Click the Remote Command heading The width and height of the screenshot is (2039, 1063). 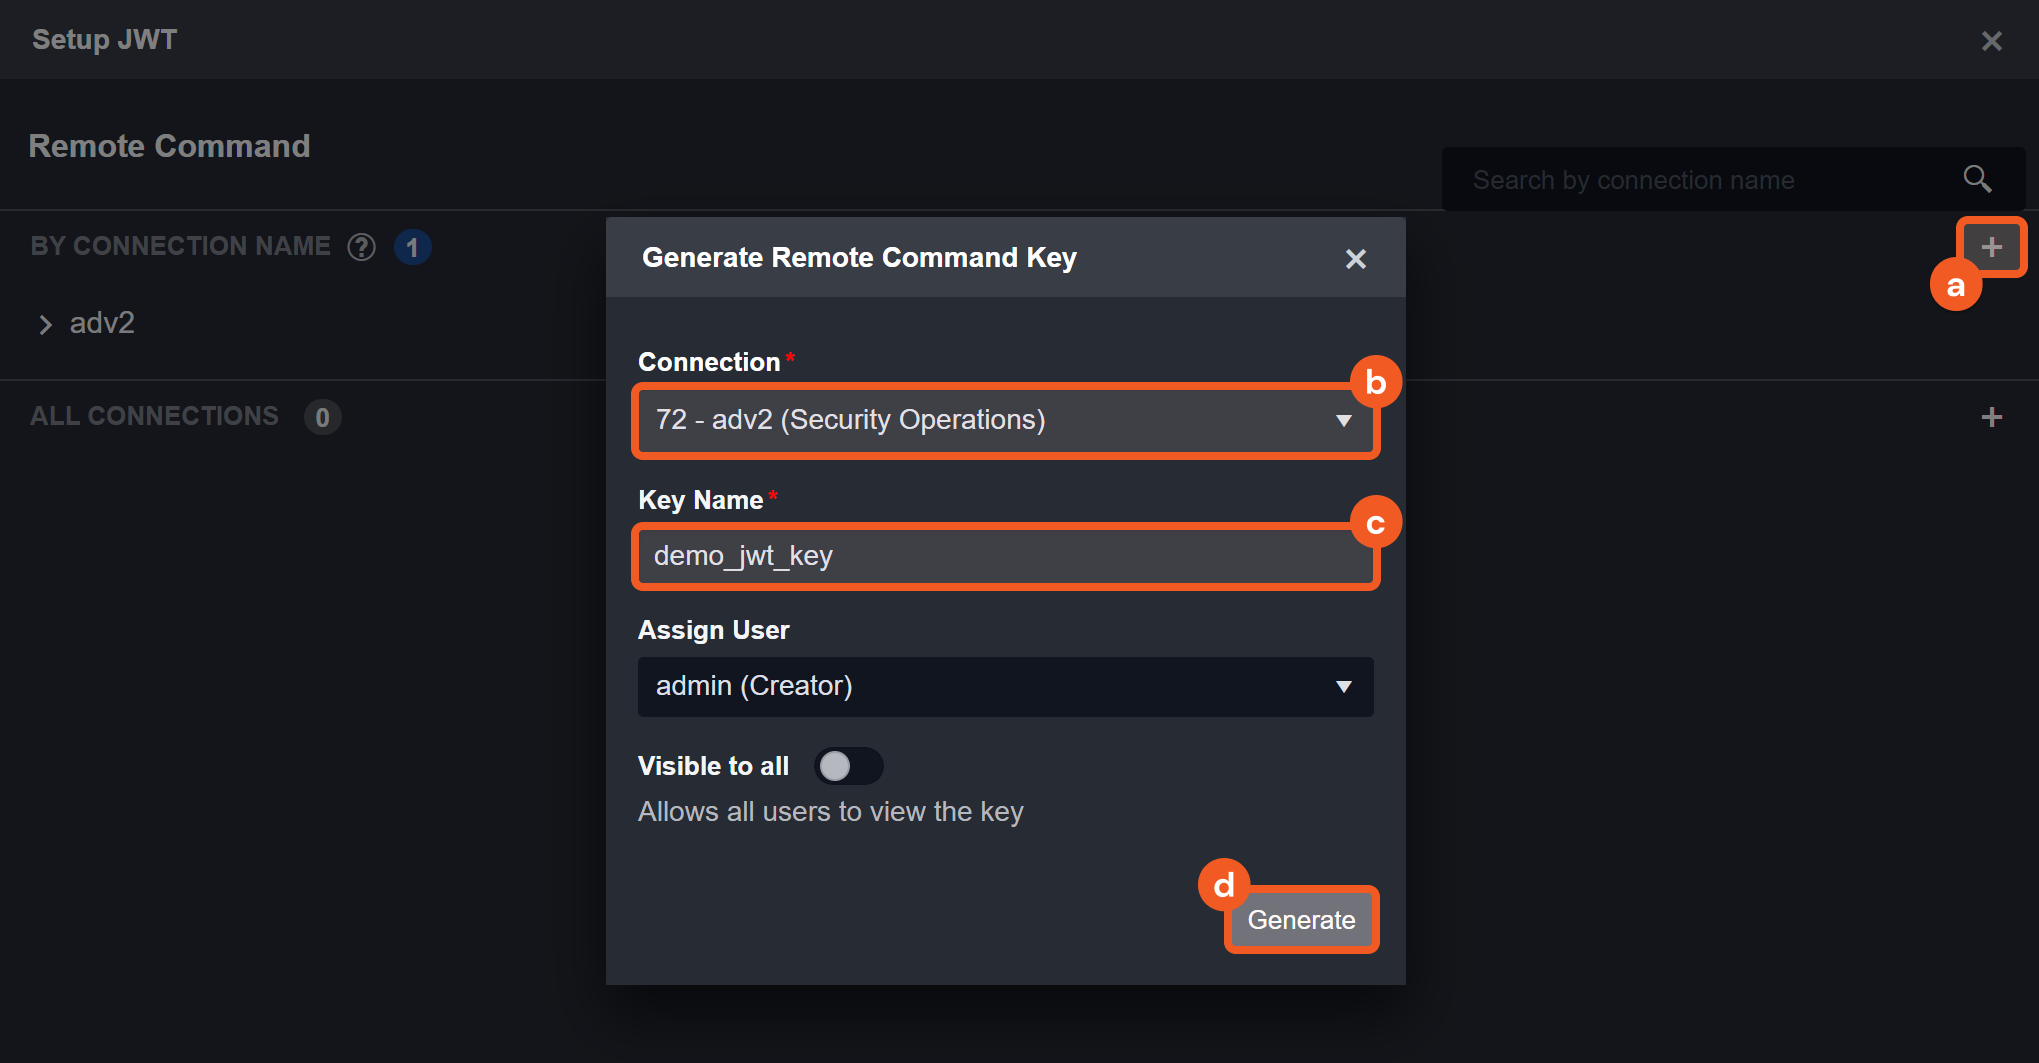tap(169, 146)
